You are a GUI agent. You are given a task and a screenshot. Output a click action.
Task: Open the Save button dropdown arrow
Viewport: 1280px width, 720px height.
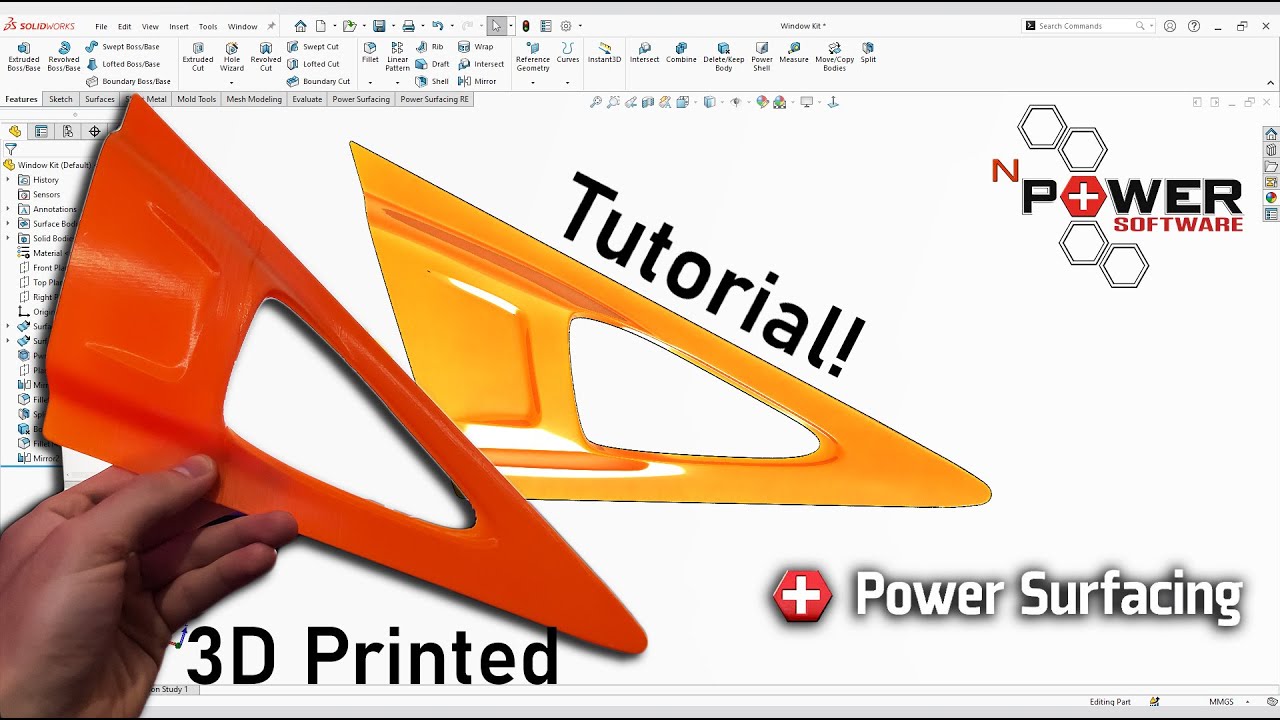392,26
